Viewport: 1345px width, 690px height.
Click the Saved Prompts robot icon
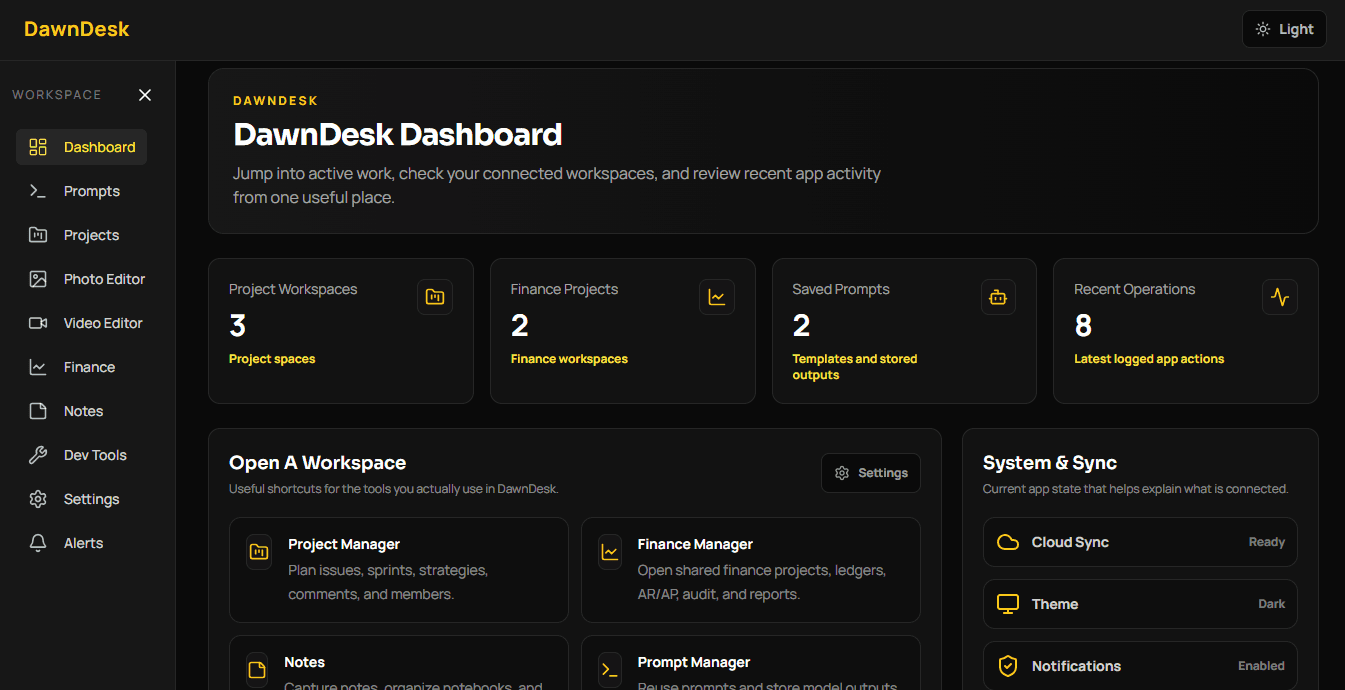998,297
